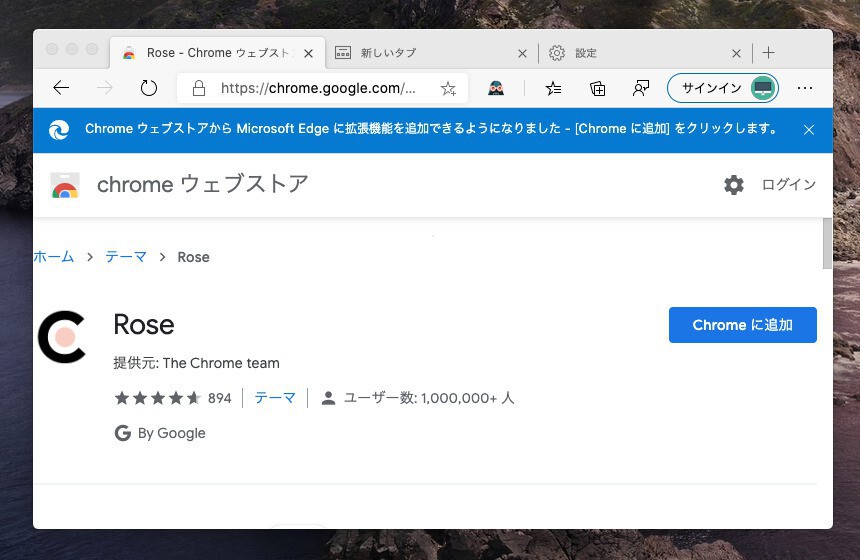The height and width of the screenshot is (560, 860).
Task: Go to ホーム in the breadcrumb
Action: point(54,257)
